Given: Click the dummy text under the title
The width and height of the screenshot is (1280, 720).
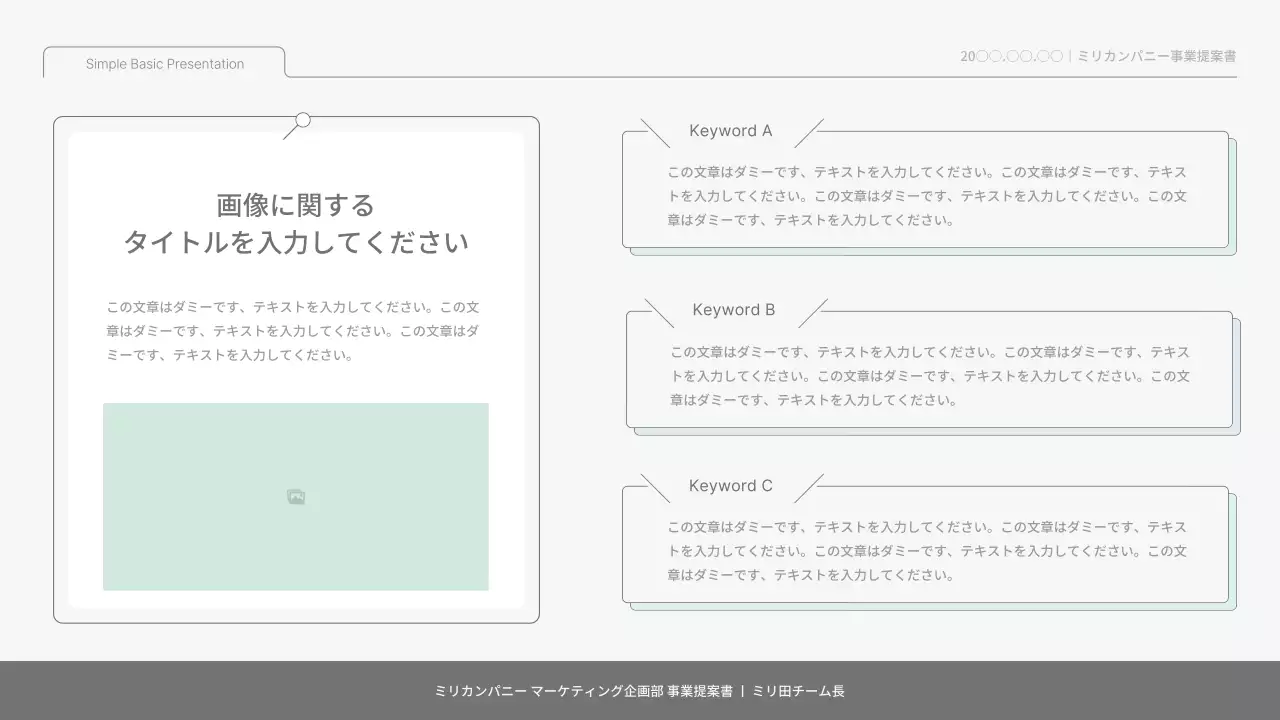Looking at the screenshot, I should click(x=295, y=330).
